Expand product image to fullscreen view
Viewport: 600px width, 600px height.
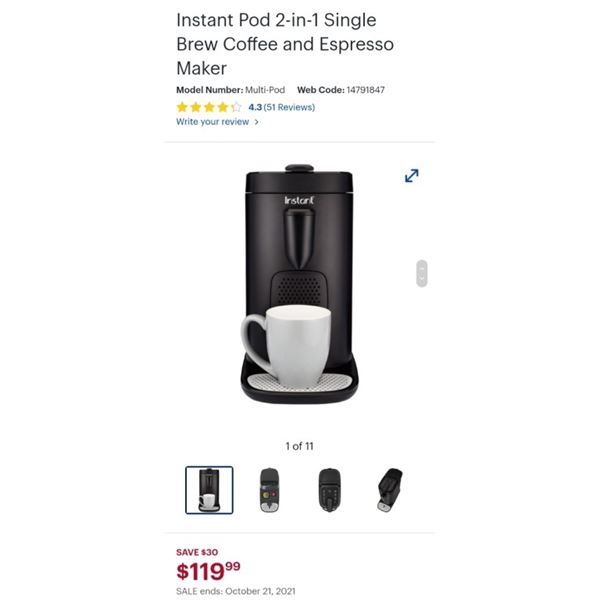pos(411,176)
